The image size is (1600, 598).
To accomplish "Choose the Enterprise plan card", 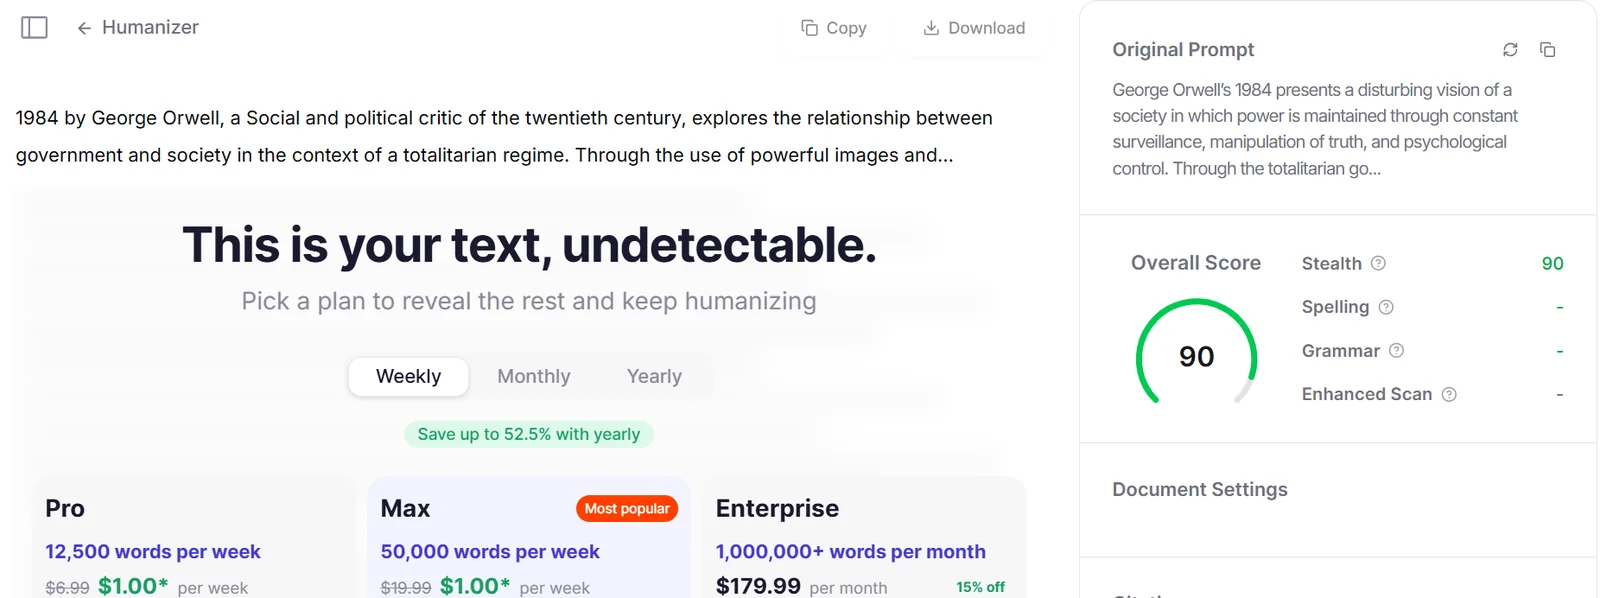I will click(865, 538).
